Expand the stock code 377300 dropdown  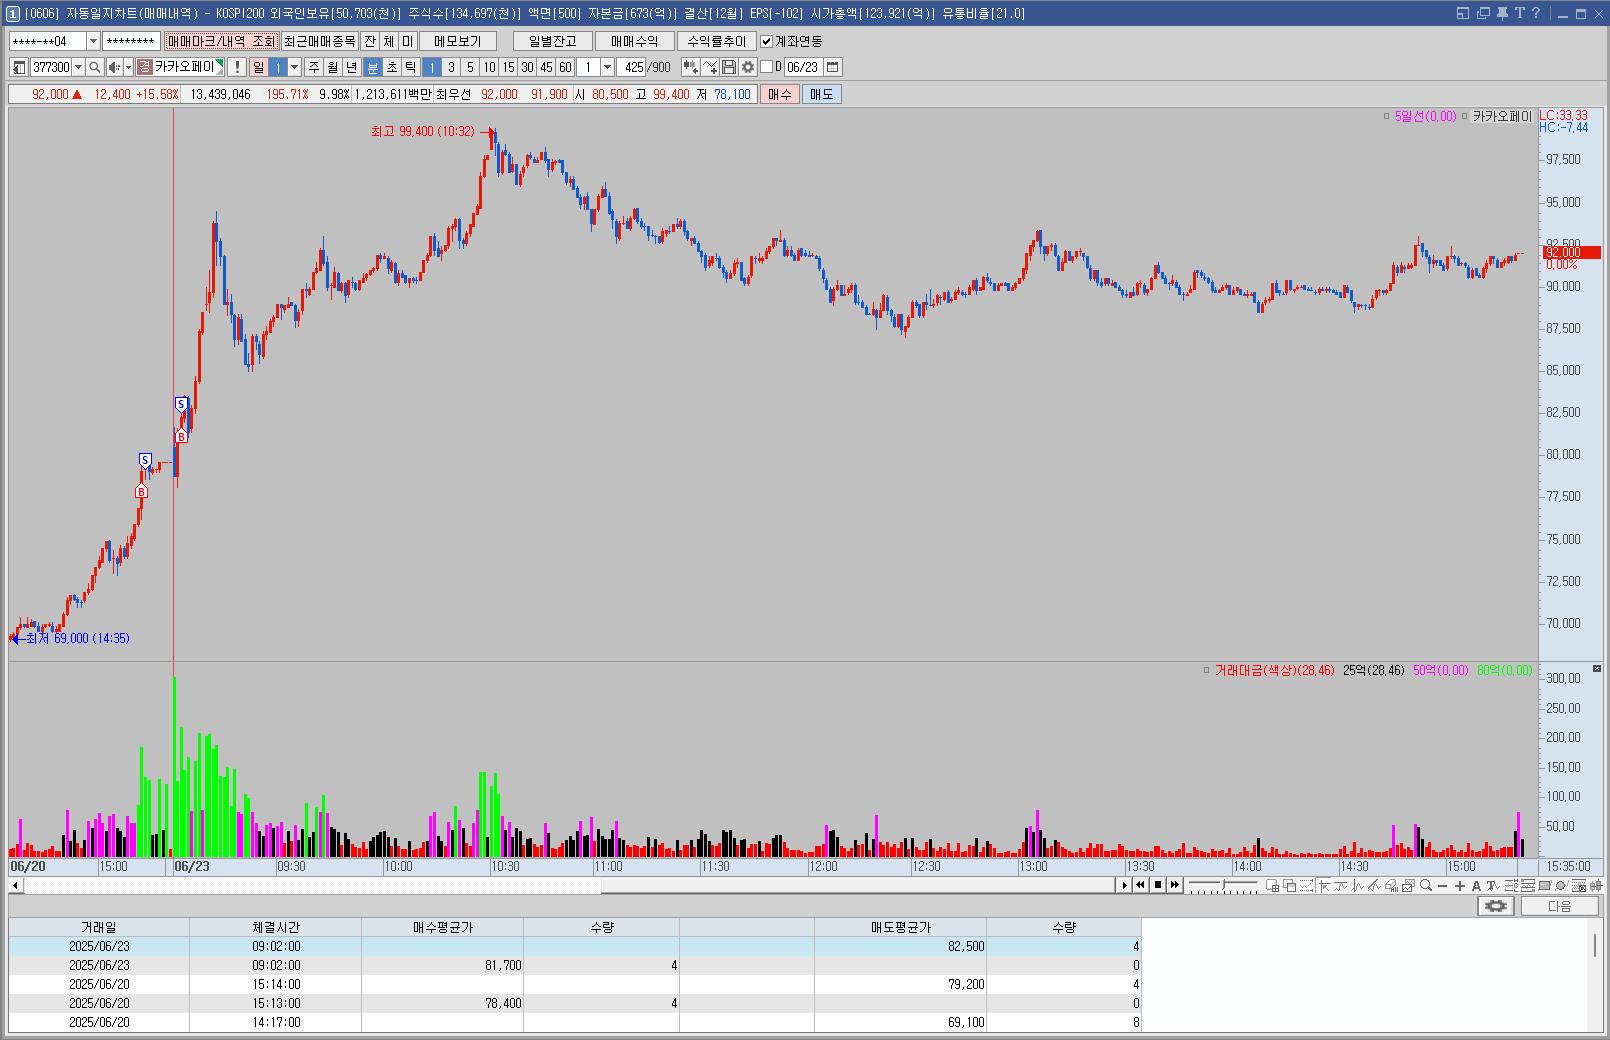click(78, 67)
